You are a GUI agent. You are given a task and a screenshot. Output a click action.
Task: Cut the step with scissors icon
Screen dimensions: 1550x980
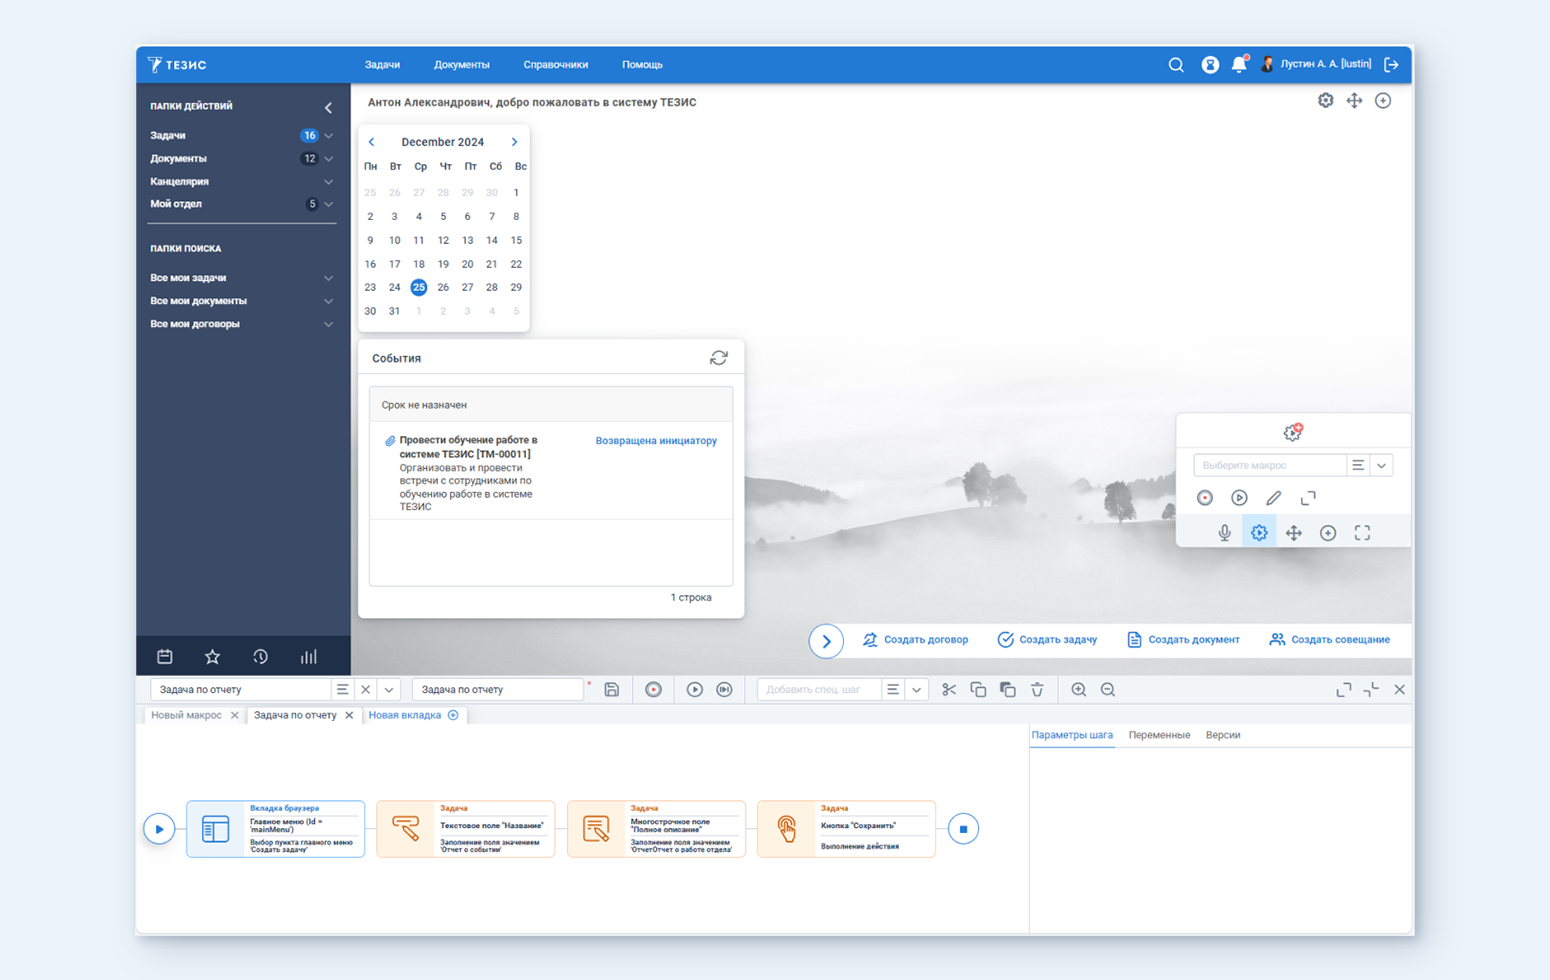coord(949,690)
